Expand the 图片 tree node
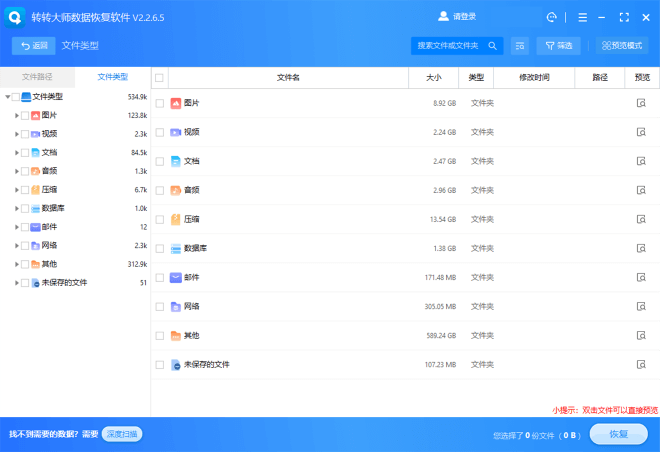Image resolution: width=660 pixels, height=452 pixels. coord(17,115)
